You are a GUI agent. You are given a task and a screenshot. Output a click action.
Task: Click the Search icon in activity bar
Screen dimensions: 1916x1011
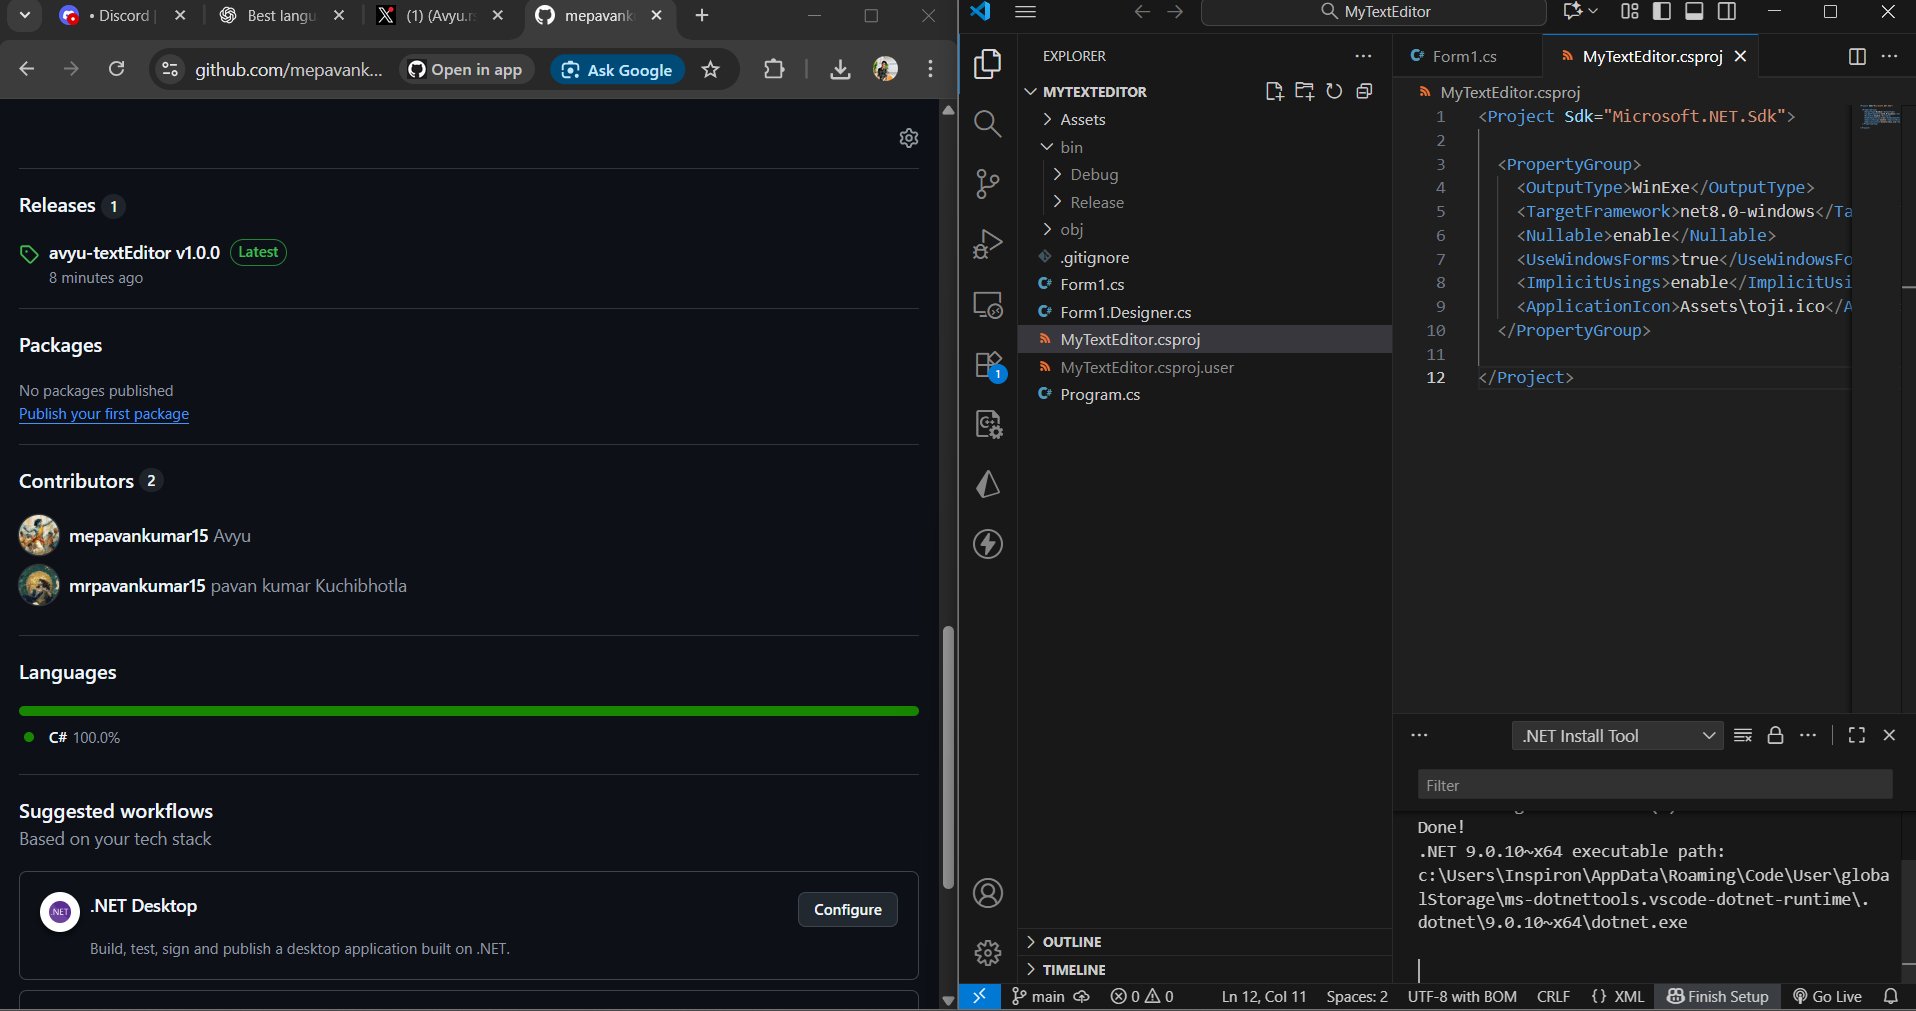(x=987, y=124)
